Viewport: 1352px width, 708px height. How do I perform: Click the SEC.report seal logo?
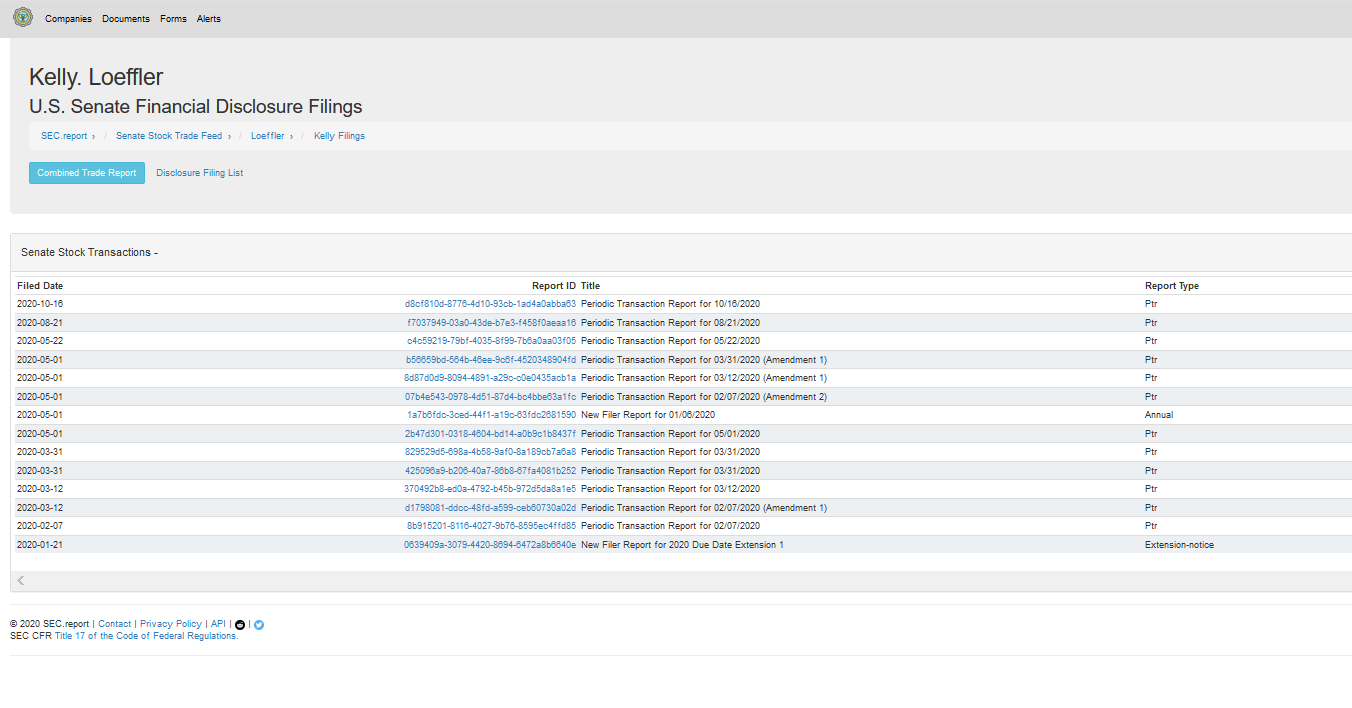[22, 18]
